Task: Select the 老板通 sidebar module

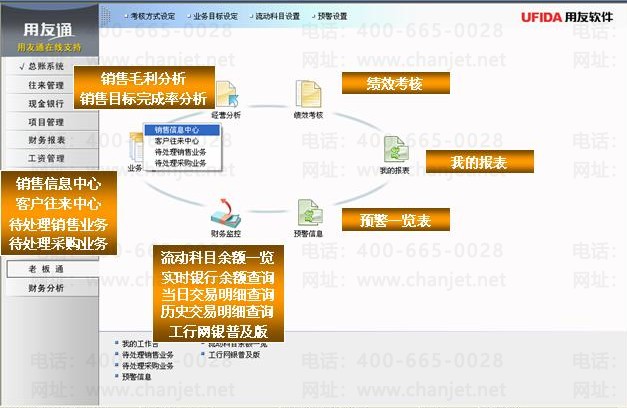Action: [x=52, y=269]
